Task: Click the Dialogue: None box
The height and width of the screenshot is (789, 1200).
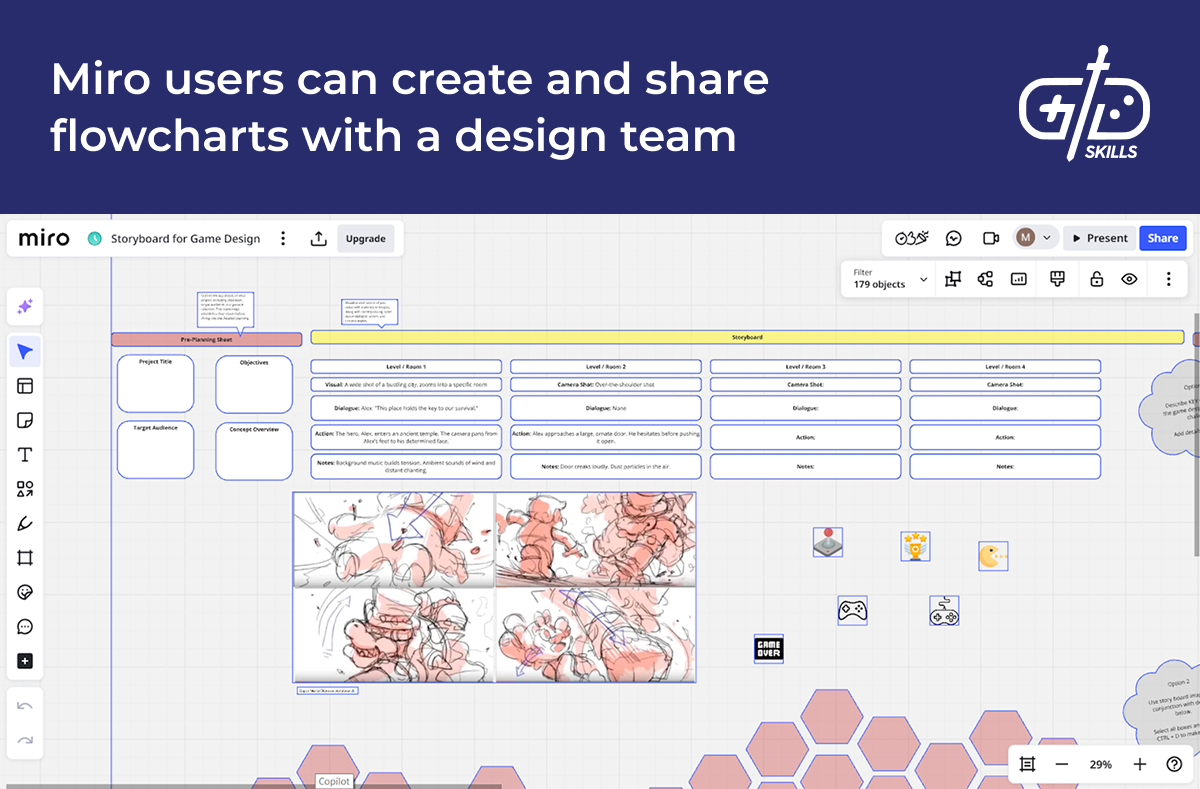Action: 606,408
